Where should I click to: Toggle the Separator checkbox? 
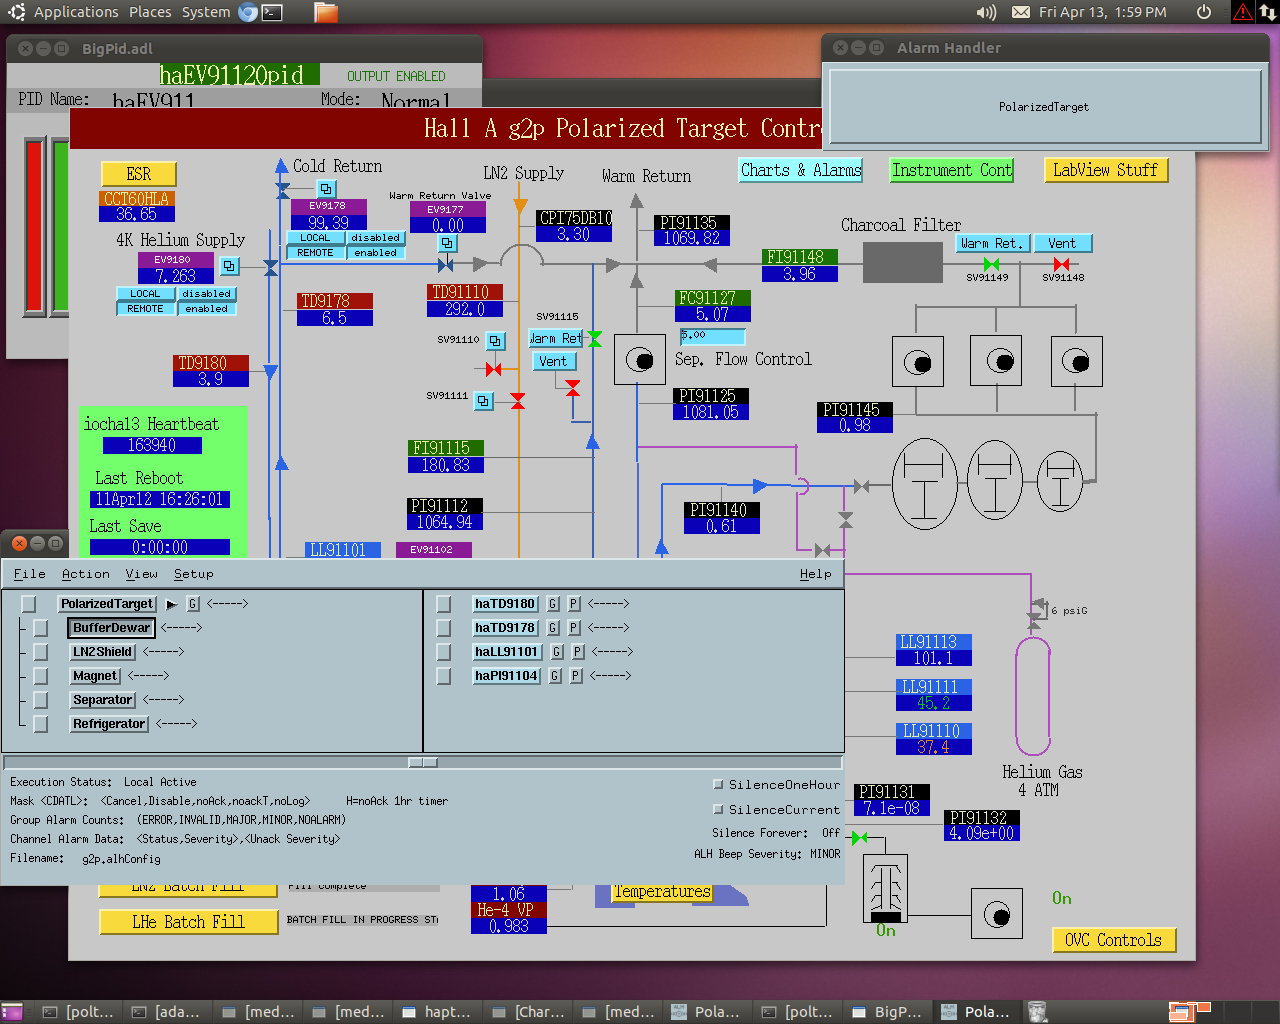[41, 700]
